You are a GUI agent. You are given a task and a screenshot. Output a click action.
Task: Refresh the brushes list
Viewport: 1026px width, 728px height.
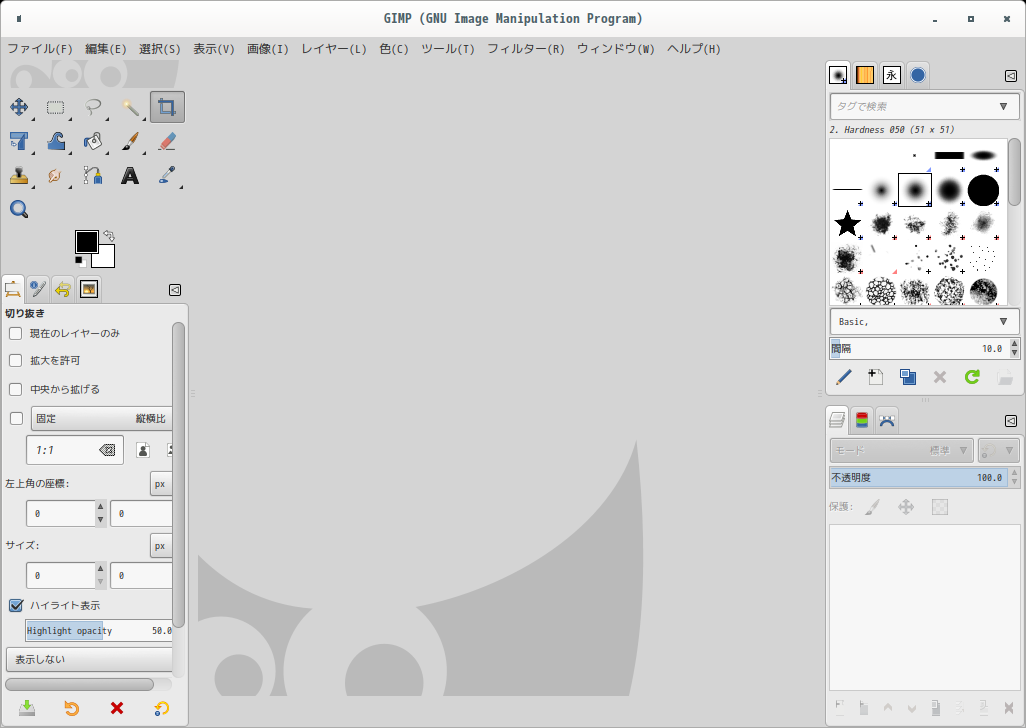click(x=972, y=377)
